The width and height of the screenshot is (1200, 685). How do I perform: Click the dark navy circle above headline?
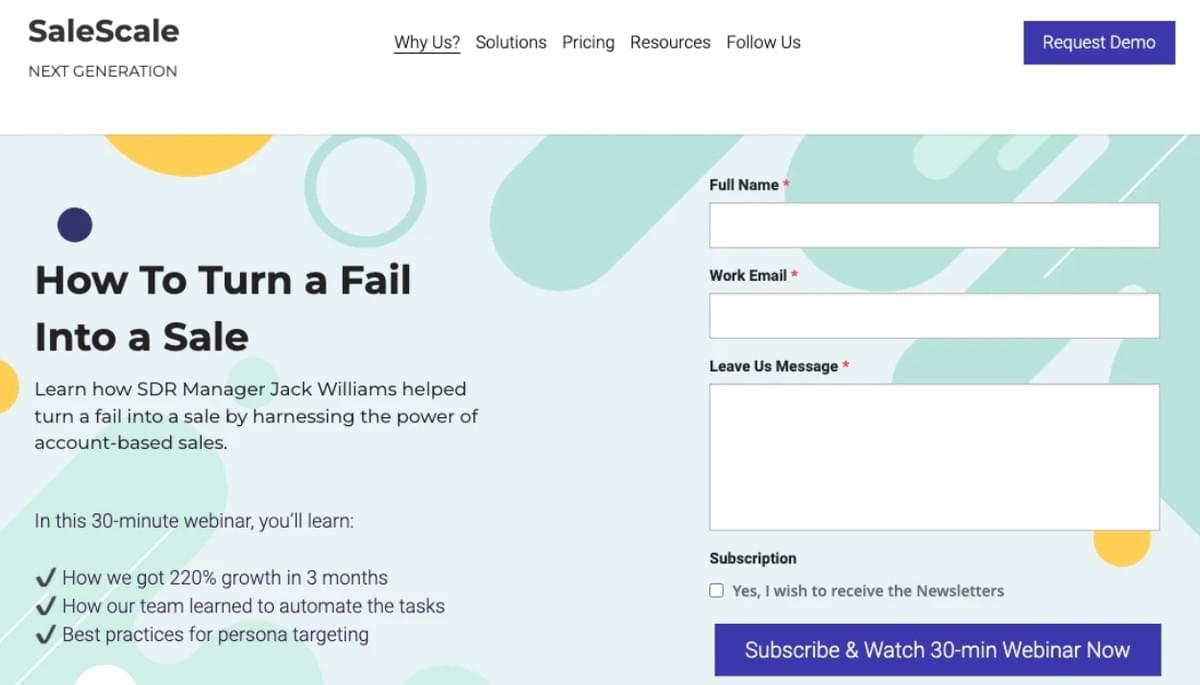(x=75, y=225)
